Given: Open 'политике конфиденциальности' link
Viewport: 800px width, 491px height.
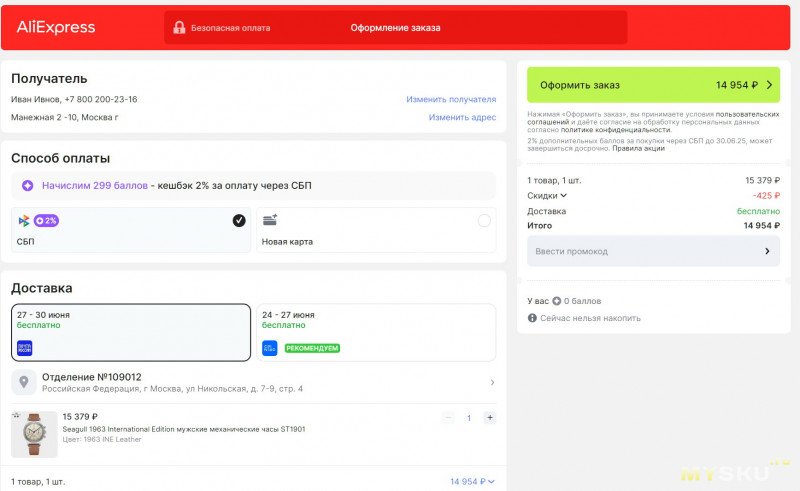Looking at the screenshot, I should [616, 130].
